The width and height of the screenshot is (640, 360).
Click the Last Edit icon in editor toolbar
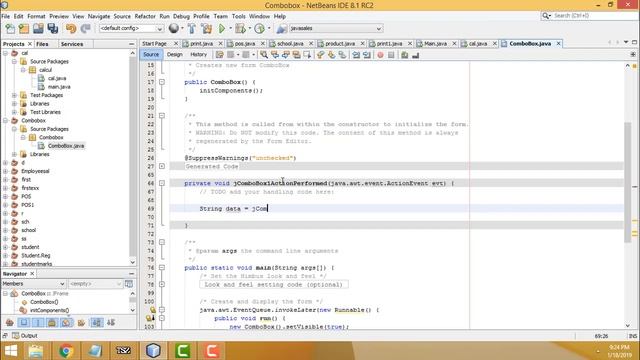click(x=220, y=55)
